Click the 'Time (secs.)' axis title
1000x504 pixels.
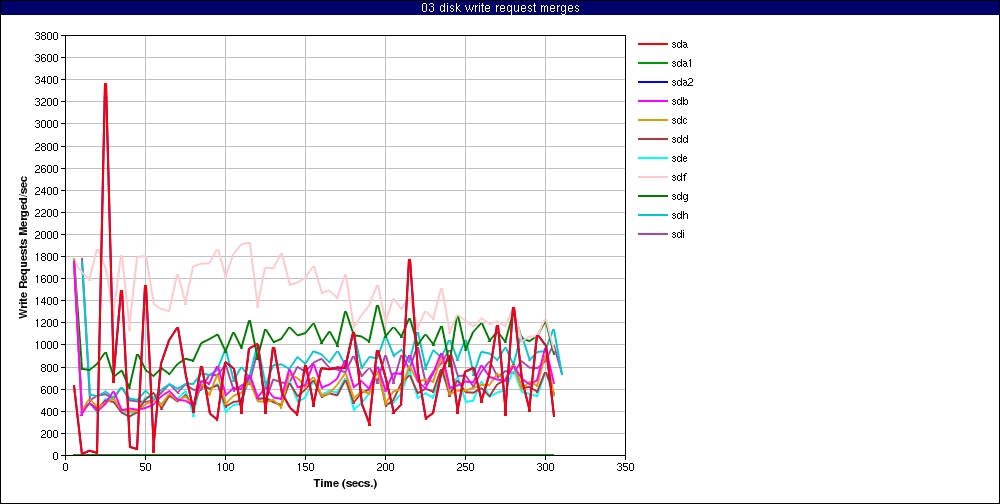[345, 483]
